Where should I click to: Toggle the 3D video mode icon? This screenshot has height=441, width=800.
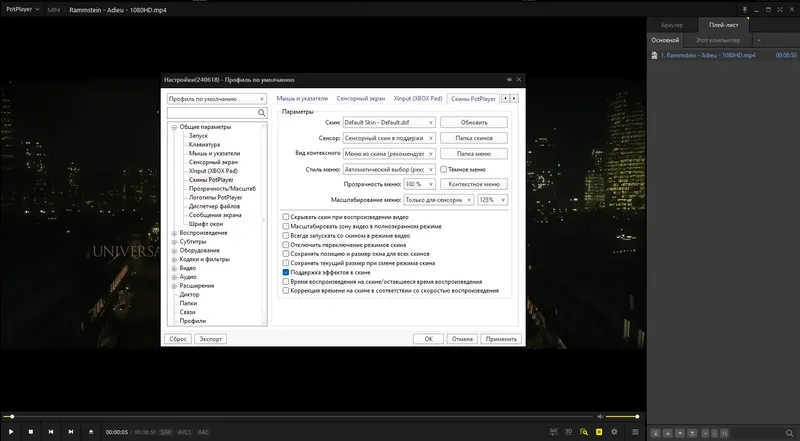click(568, 432)
